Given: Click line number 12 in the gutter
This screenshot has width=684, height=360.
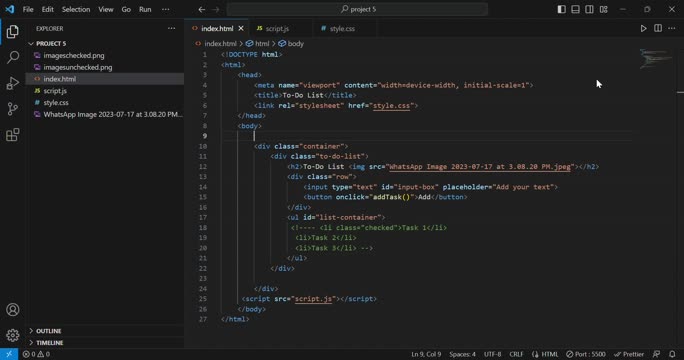Looking at the screenshot, I should tap(202, 167).
